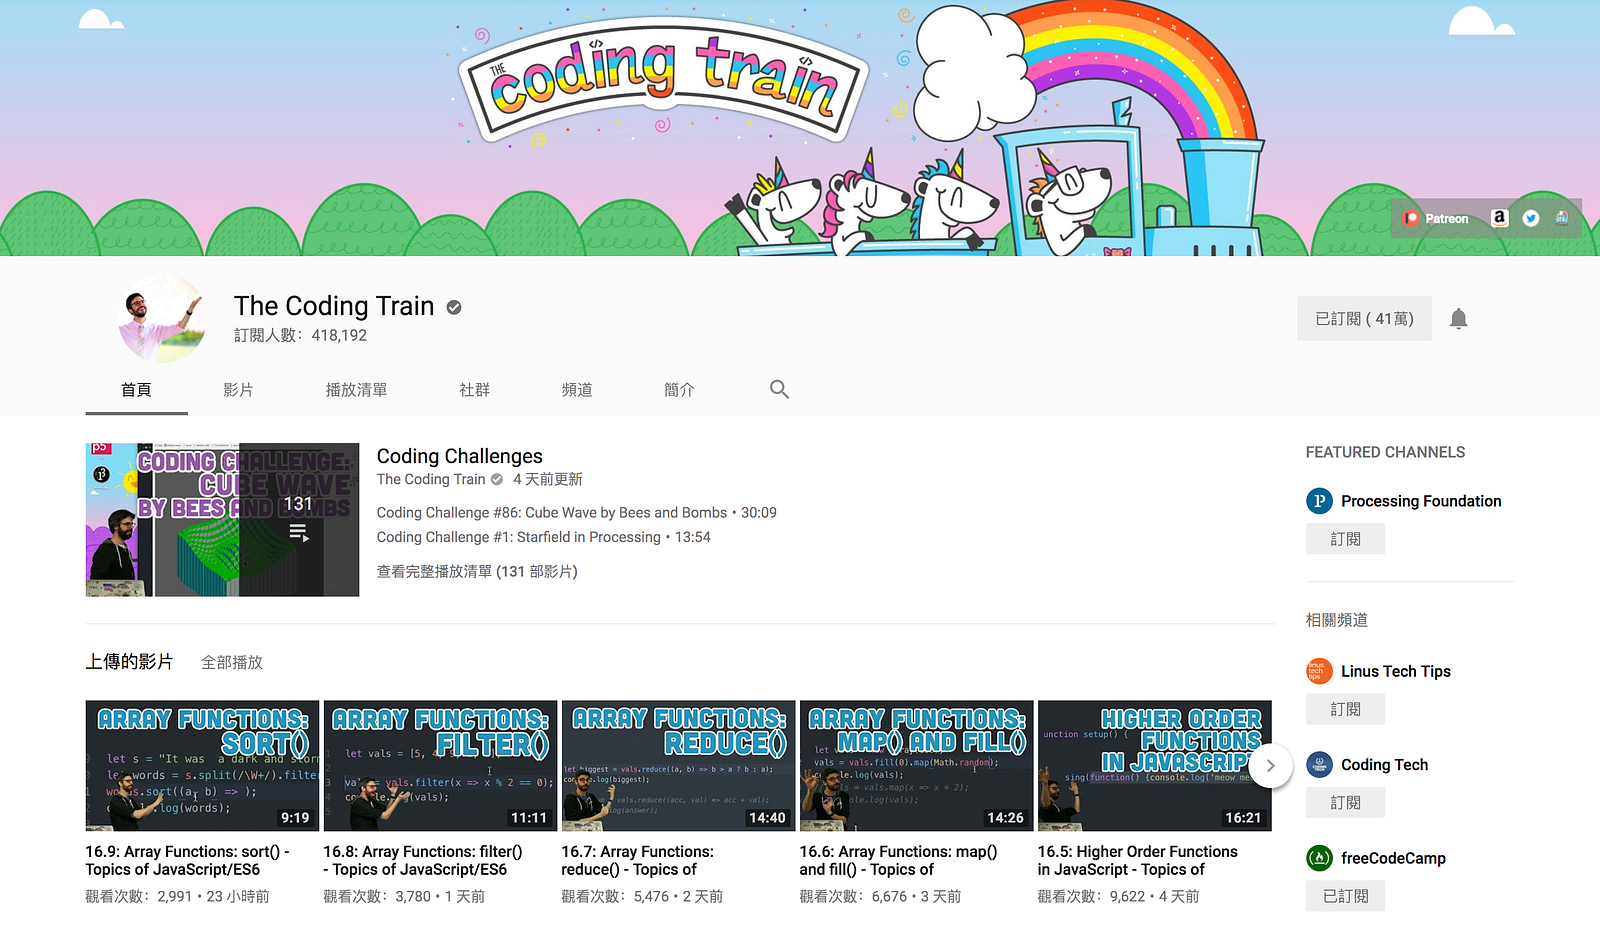Switch to the 首頁 tab

pos(136,390)
